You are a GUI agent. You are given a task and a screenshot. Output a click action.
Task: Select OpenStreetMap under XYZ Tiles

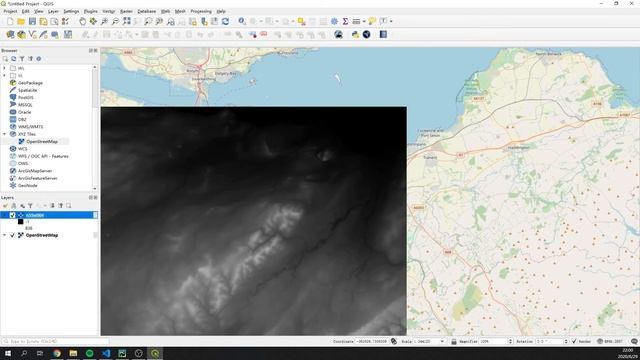(x=42, y=142)
